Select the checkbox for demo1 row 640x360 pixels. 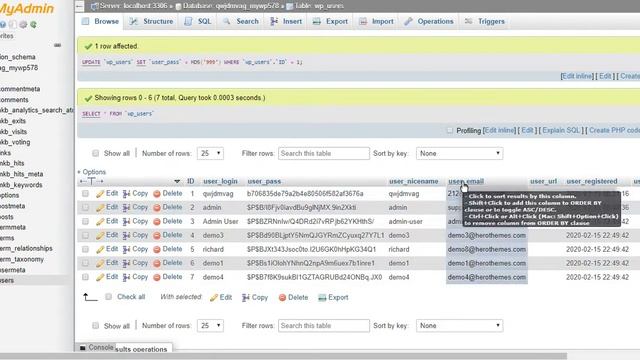(x=85, y=263)
